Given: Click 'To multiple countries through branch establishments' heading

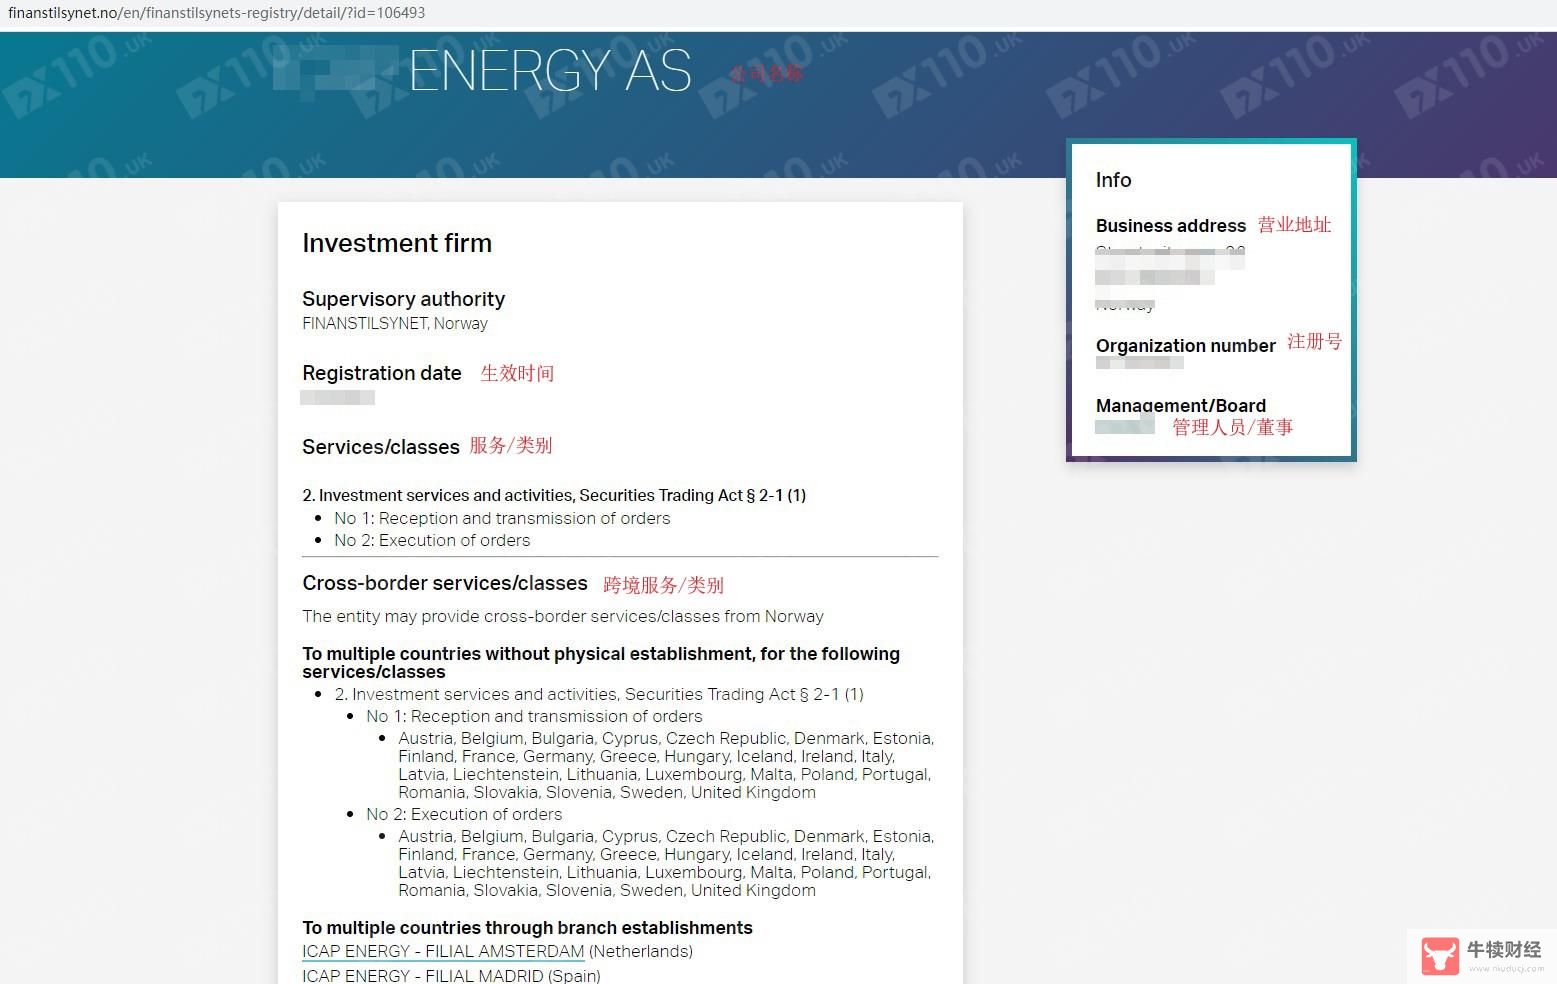Looking at the screenshot, I should point(527,928).
